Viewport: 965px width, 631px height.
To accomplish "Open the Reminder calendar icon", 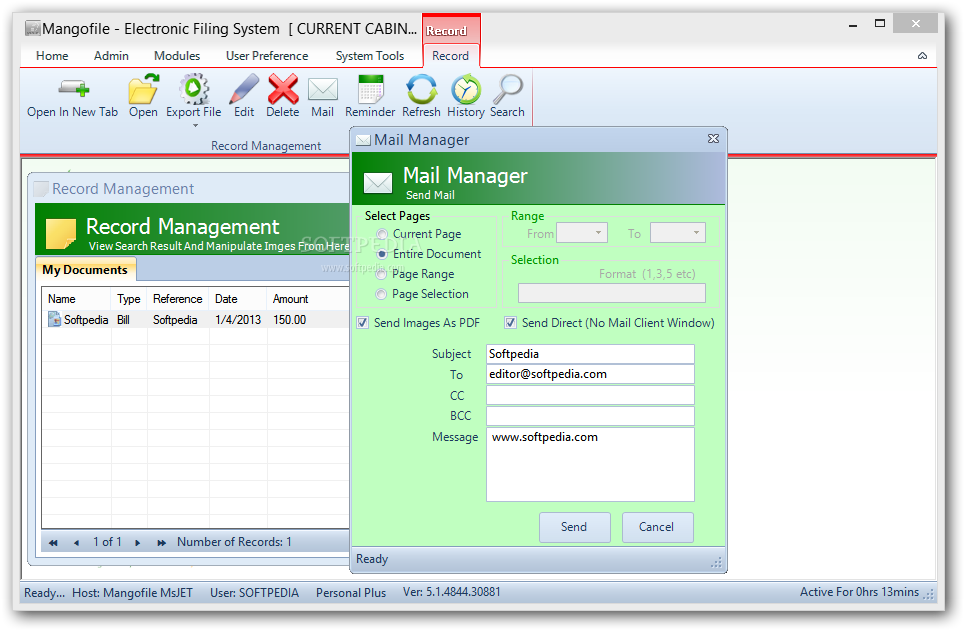I will point(370,89).
